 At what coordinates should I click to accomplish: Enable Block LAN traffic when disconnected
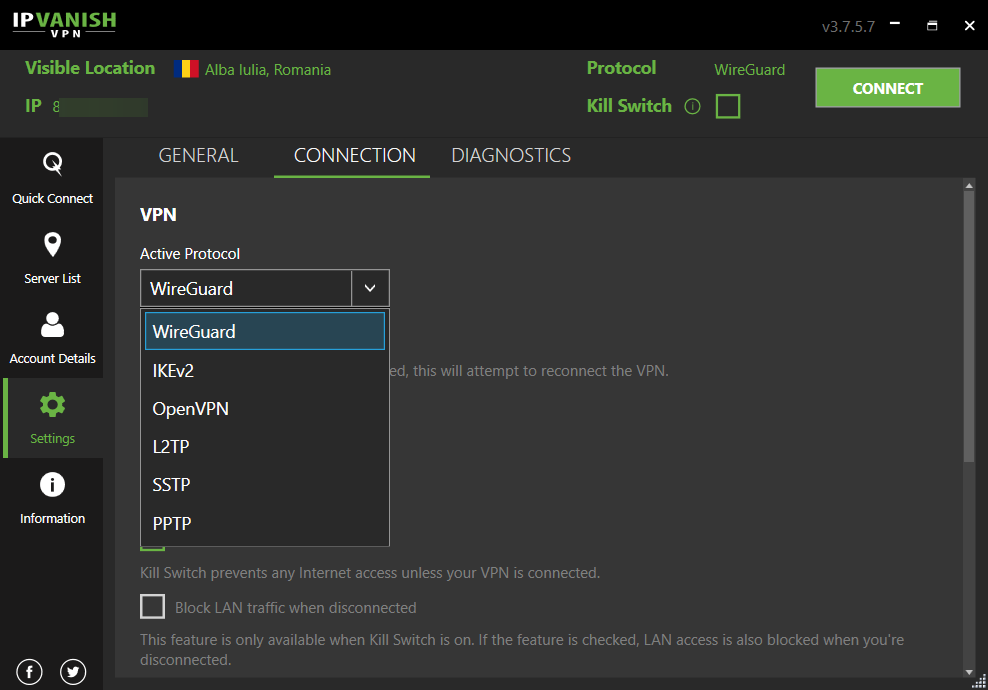pyautogui.click(x=153, y=607)
